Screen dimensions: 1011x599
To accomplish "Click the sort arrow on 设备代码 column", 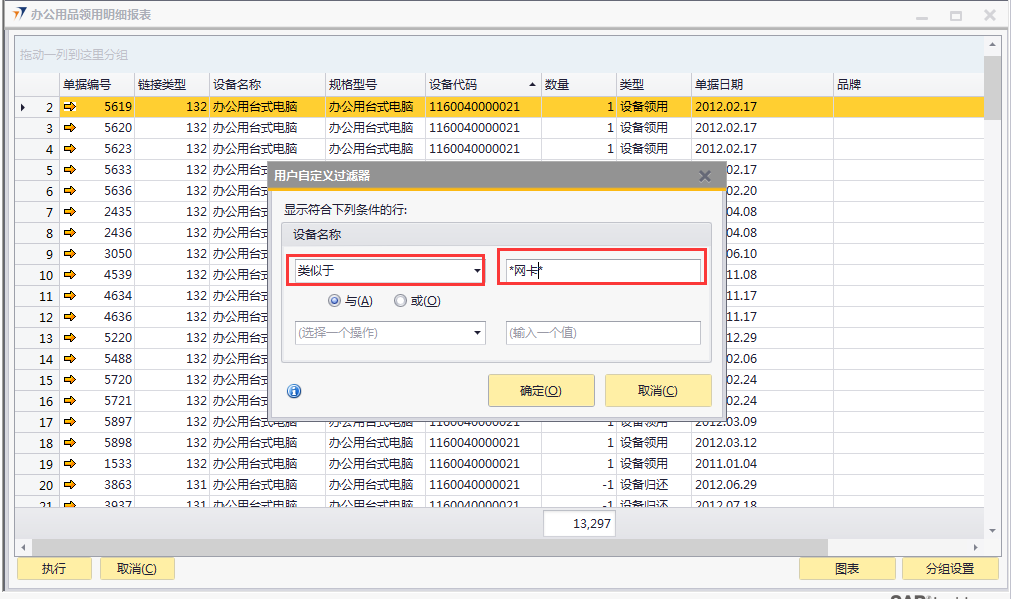I will coord(534,85).
